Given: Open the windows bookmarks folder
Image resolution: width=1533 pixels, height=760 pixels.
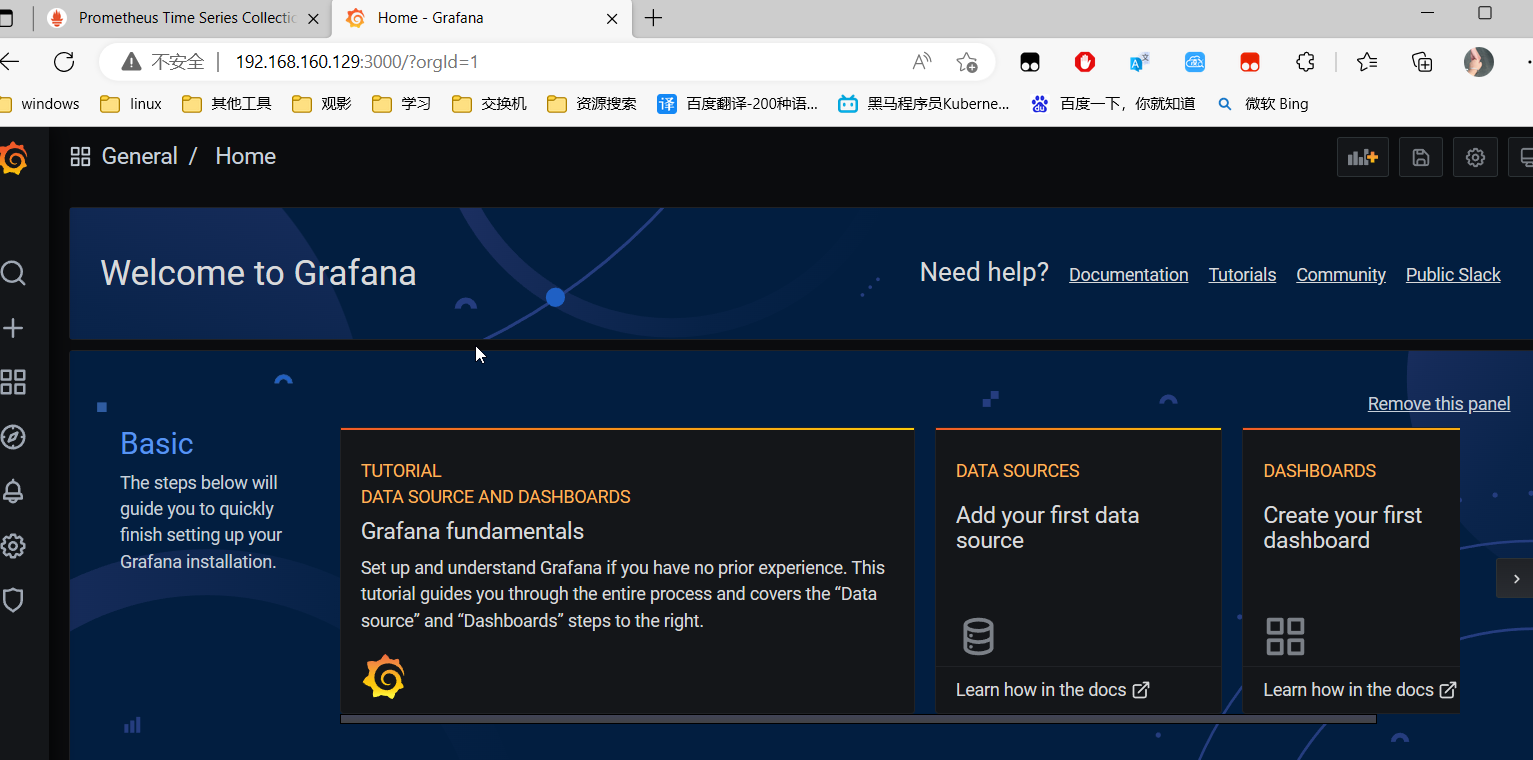Looking at the screenshot, I should [x=40, y=104].
